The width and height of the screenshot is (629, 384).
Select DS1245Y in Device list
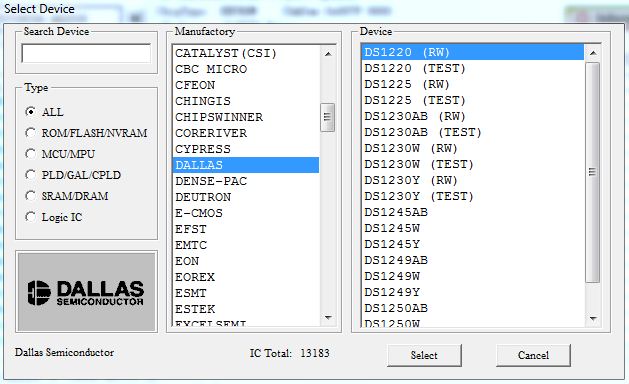[x=473, y=244]
